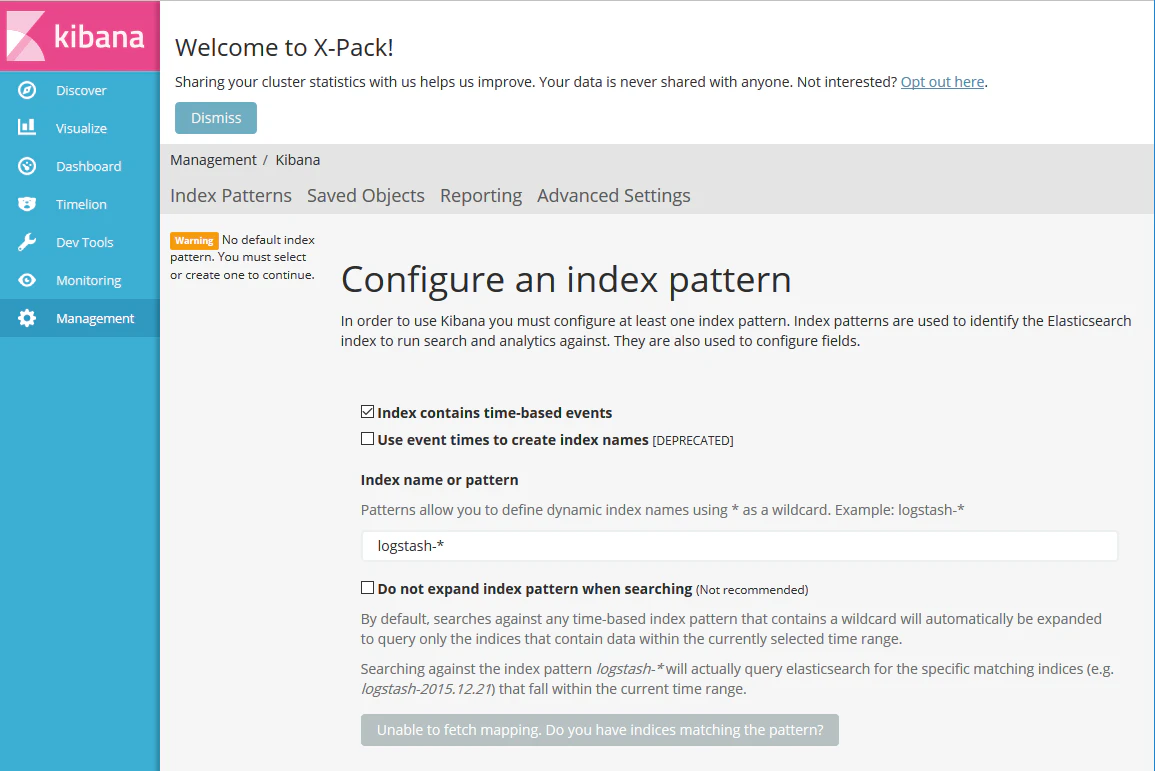The image size is (1155, 771).
Task: Enable Do not expand index pattern checkbox
Action: click(x=368, y=588)
